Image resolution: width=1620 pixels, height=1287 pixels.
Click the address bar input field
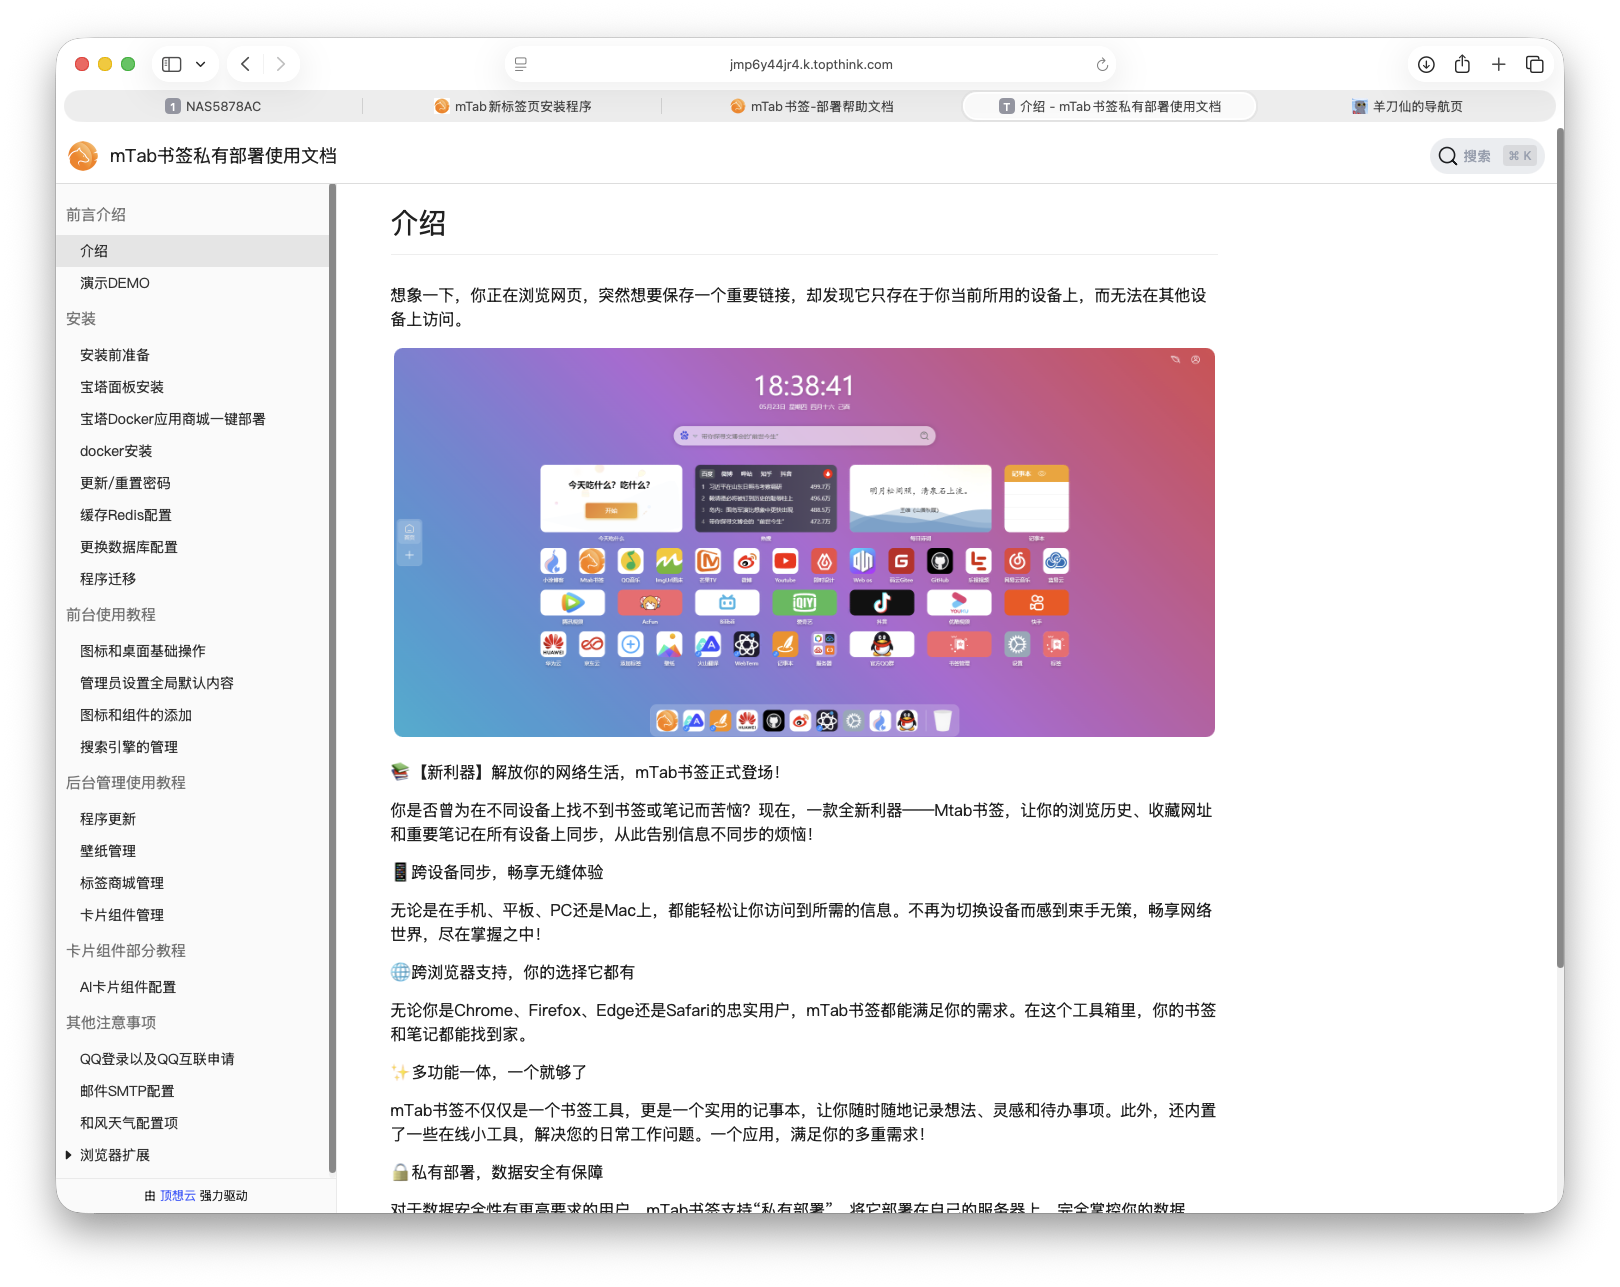(x=810, y=63)
